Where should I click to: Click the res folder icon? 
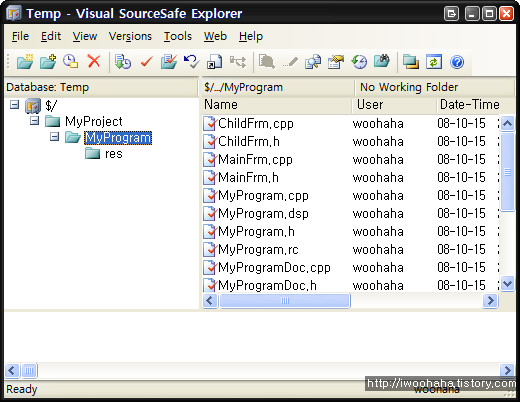pyautogui.click(x=92, y=154)
